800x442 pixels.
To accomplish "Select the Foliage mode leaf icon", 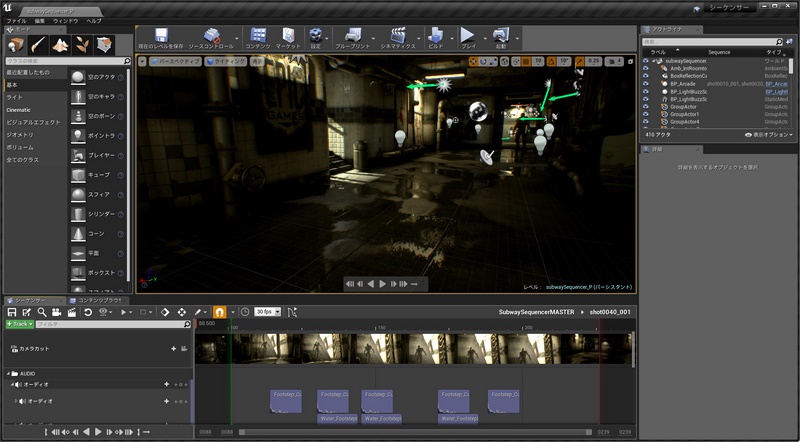I will point(82,45).
